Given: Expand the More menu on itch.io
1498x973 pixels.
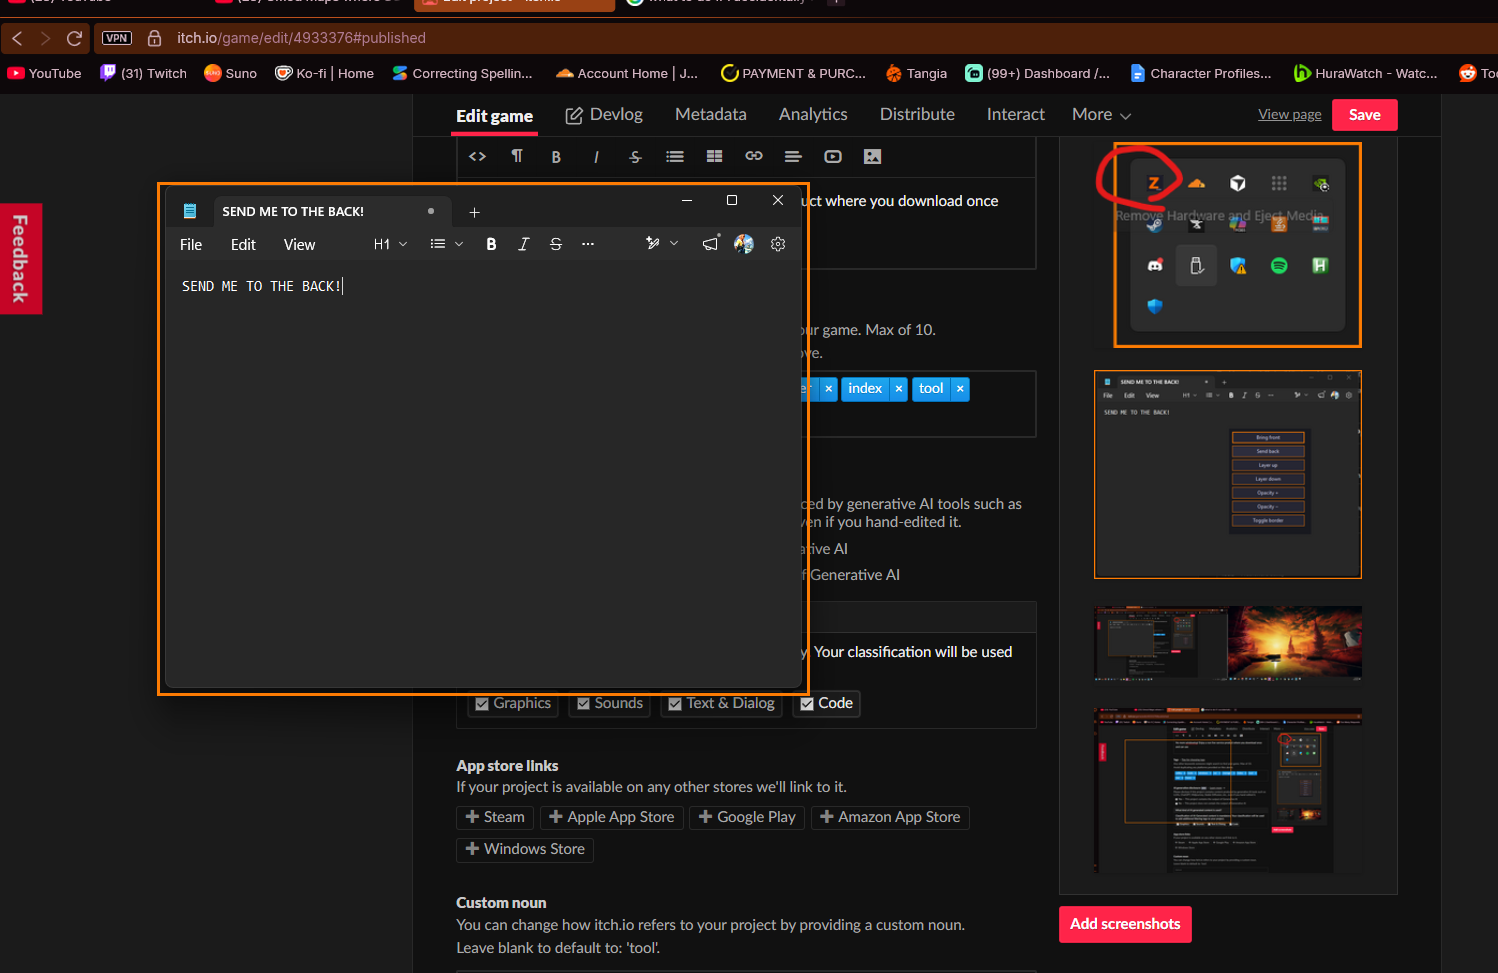Looking at the screenshot, I should (1101, 115).
